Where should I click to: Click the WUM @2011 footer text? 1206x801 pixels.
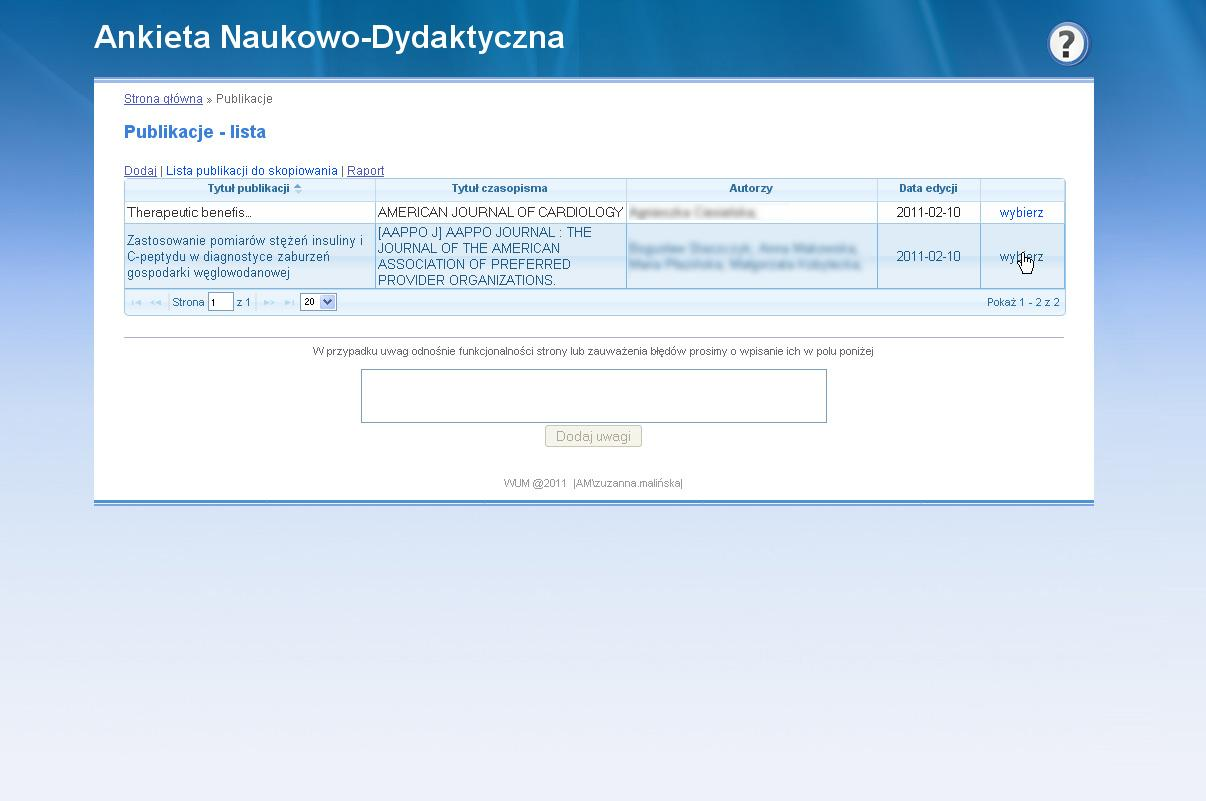(x=535, y=484)
